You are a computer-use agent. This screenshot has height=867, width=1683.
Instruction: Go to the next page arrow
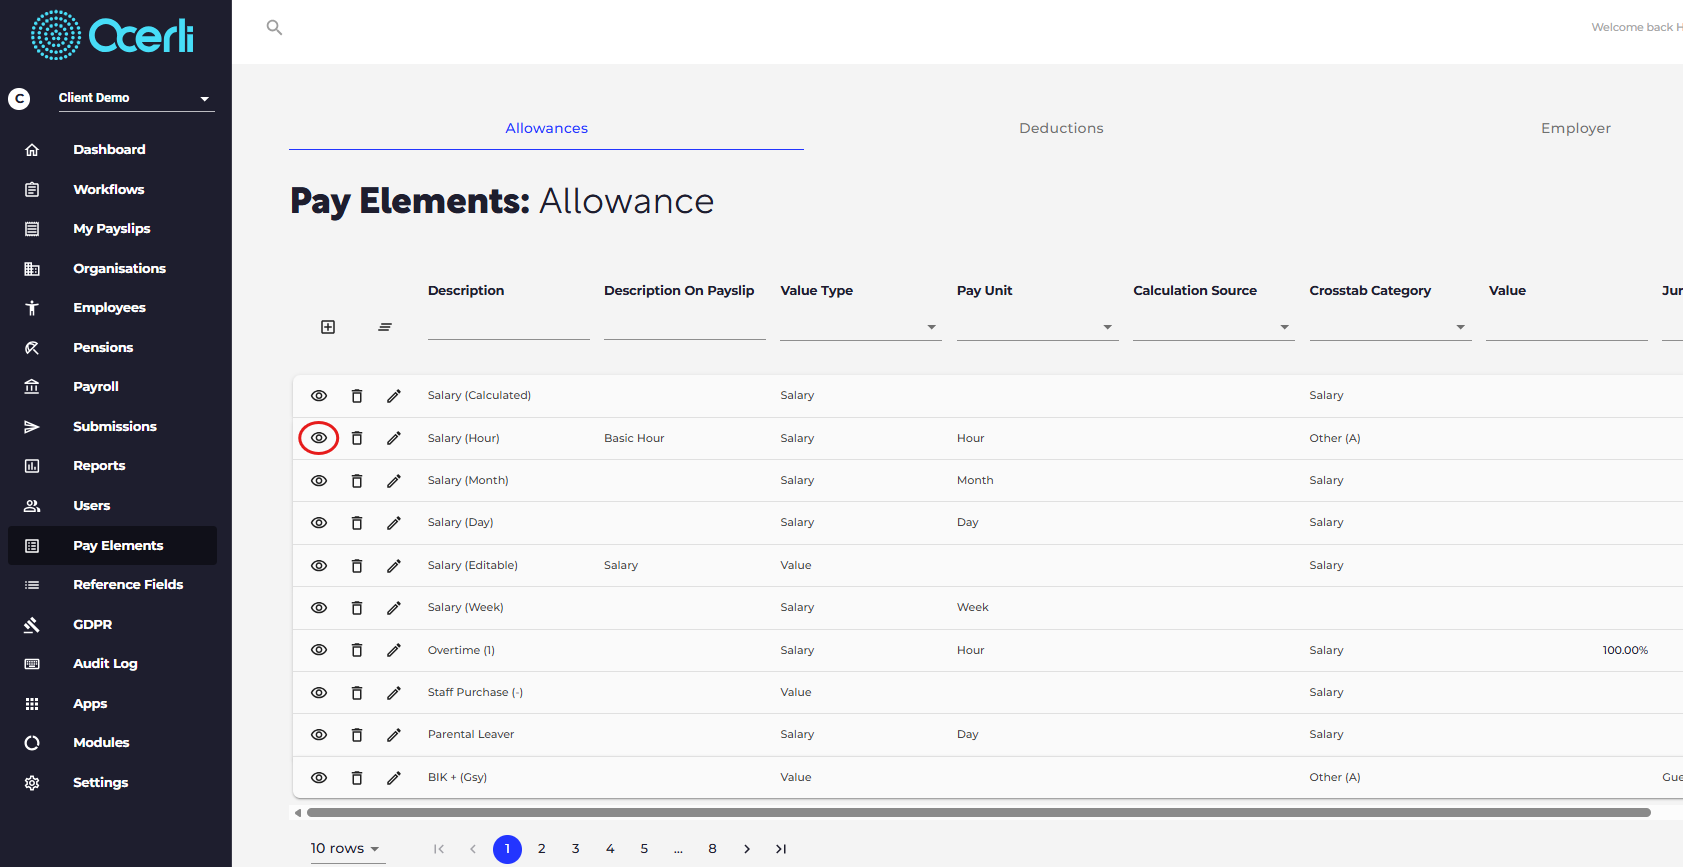pos(747,849)
